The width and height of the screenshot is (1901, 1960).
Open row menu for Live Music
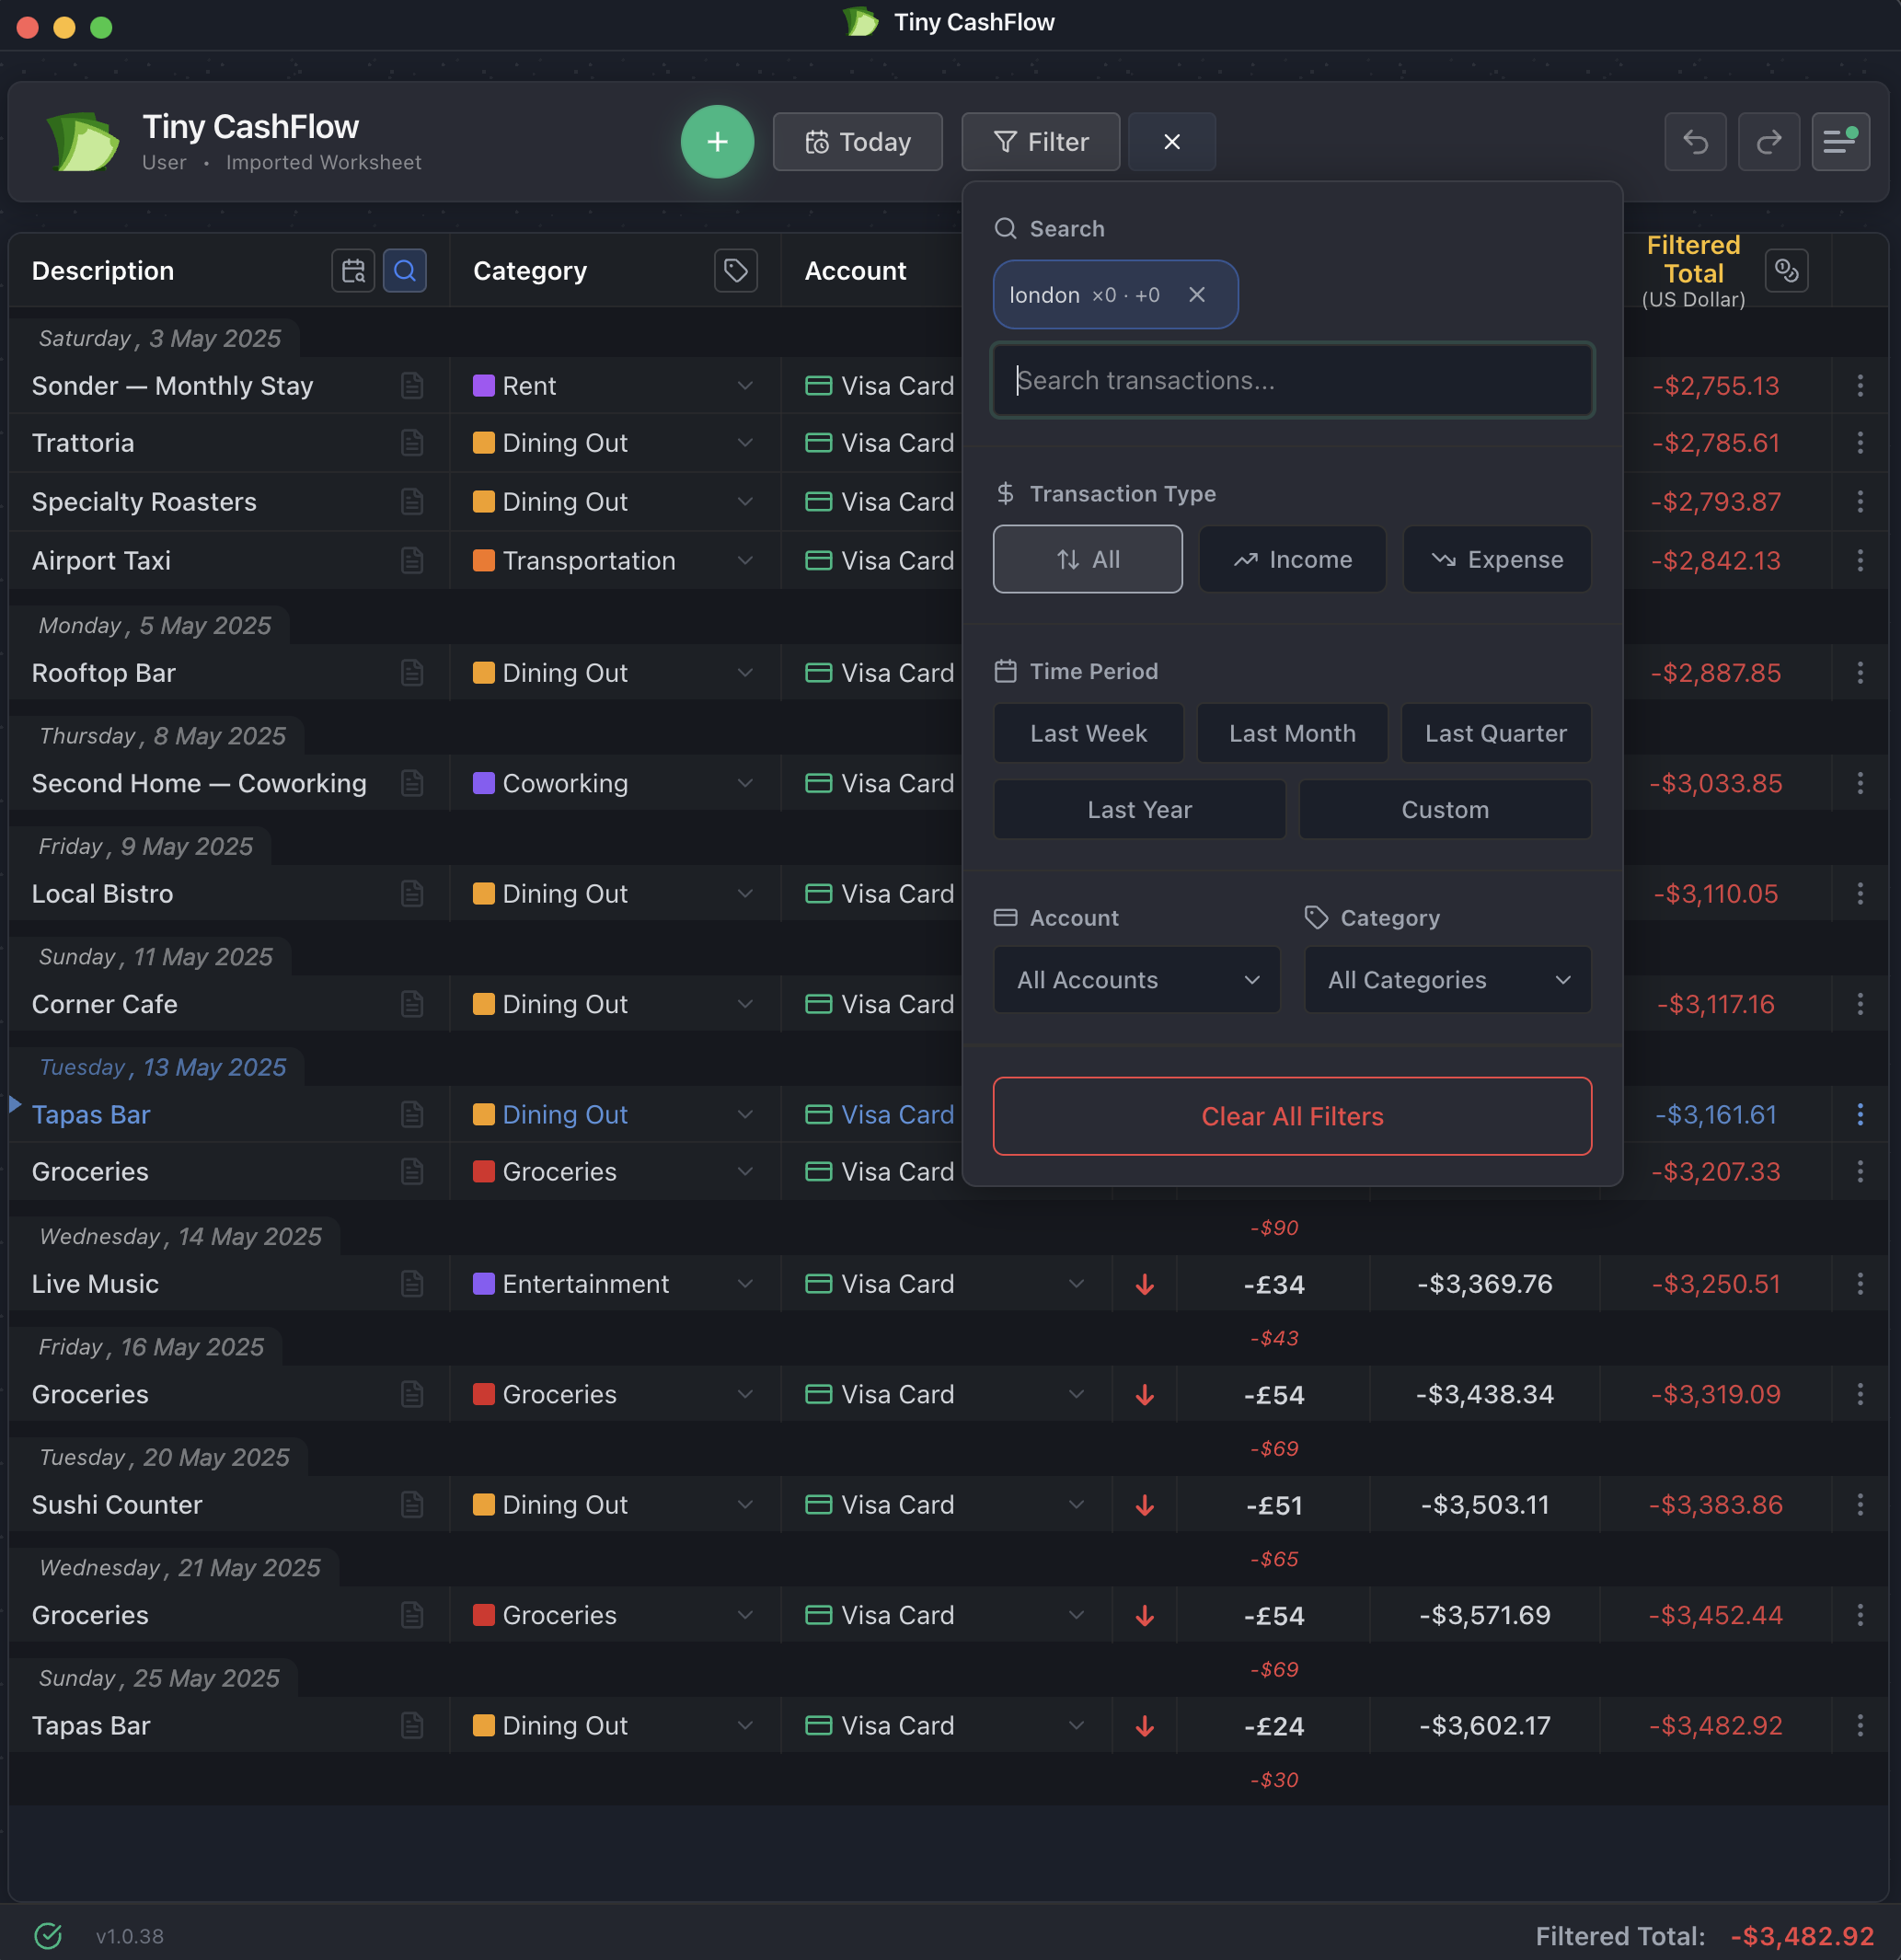tap(1860, 1284)
